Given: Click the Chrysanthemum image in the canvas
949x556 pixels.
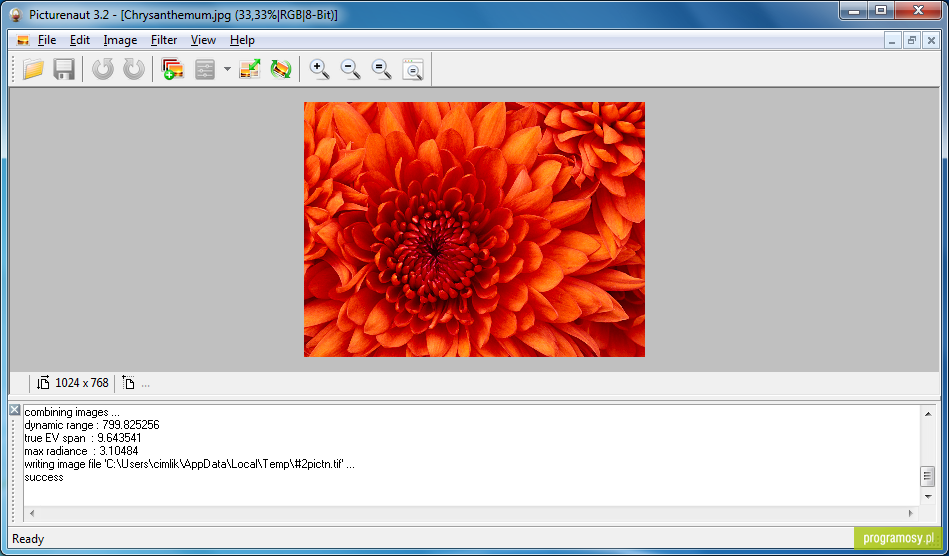Looking at the screenshot, I should coord(474,229).
